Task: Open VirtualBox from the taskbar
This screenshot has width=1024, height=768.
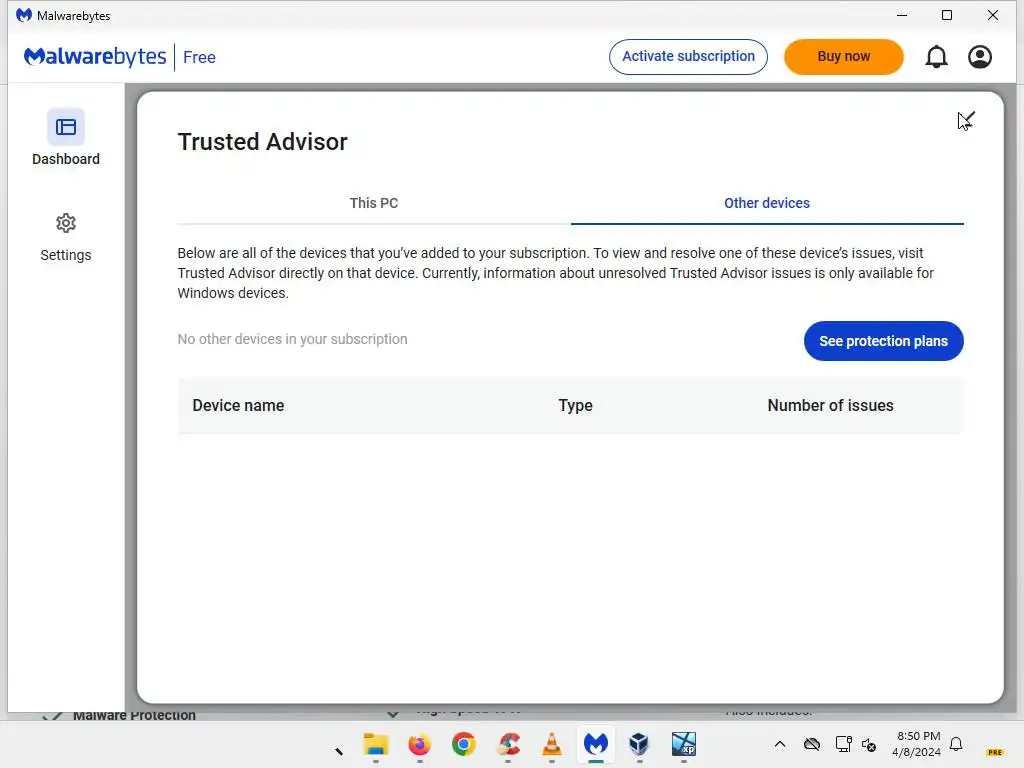Action: 639,744
